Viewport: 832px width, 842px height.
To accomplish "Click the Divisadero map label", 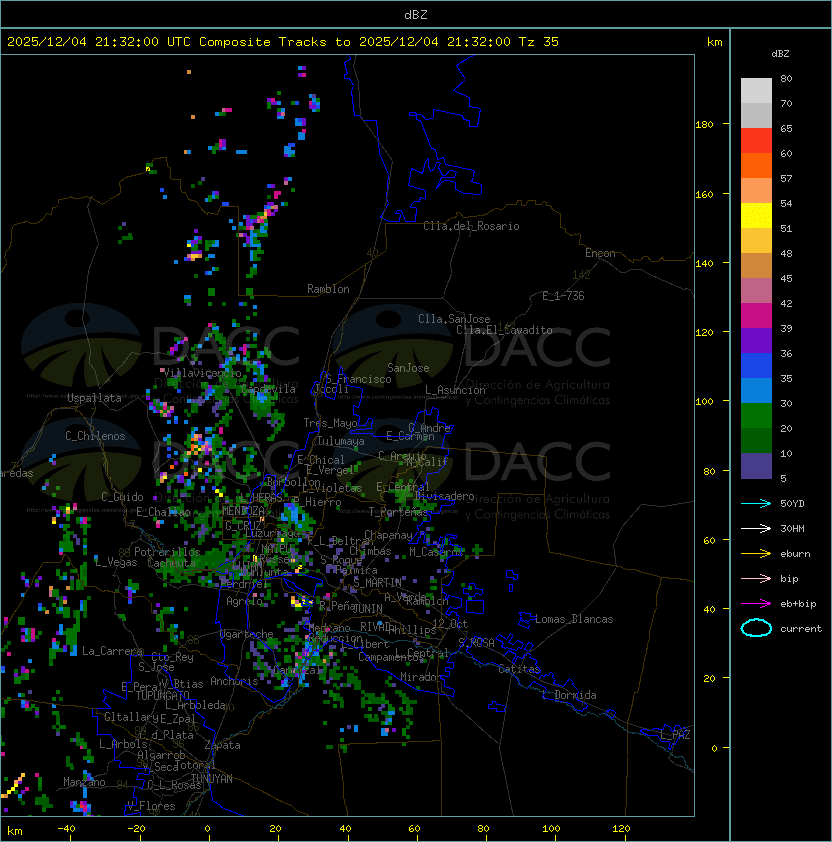I will point(444,496).
